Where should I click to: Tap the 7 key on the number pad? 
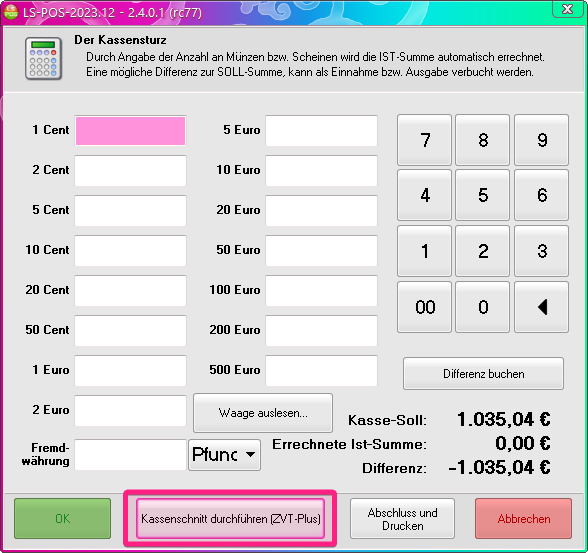[x=424, y=140]
